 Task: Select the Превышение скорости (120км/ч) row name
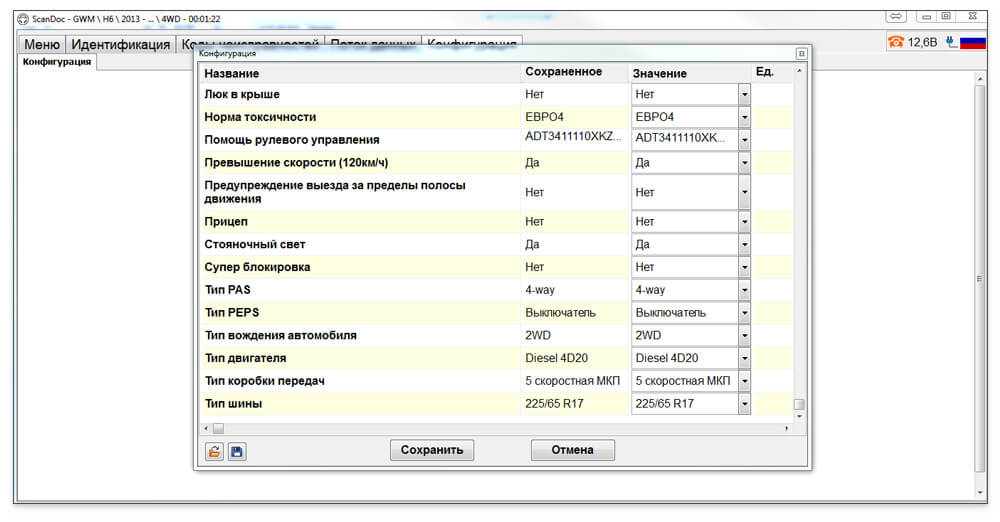pos(296,163)
